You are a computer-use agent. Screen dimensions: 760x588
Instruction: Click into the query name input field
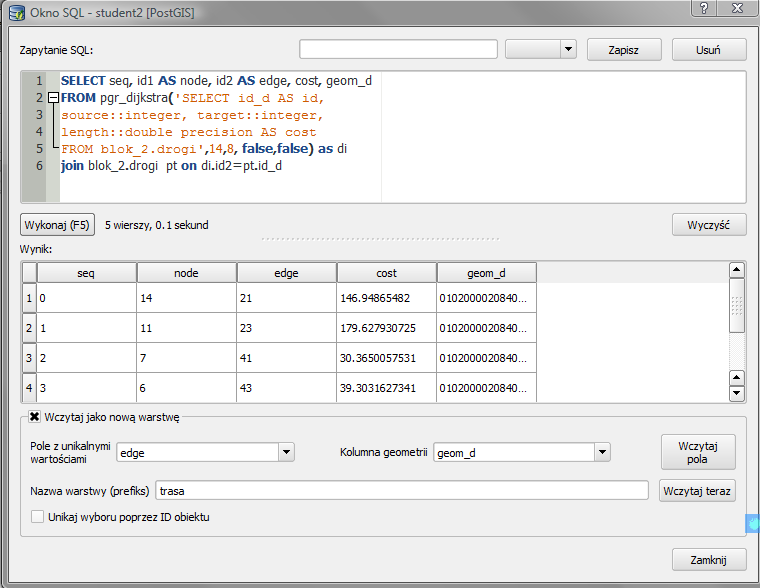click(398, 49)
